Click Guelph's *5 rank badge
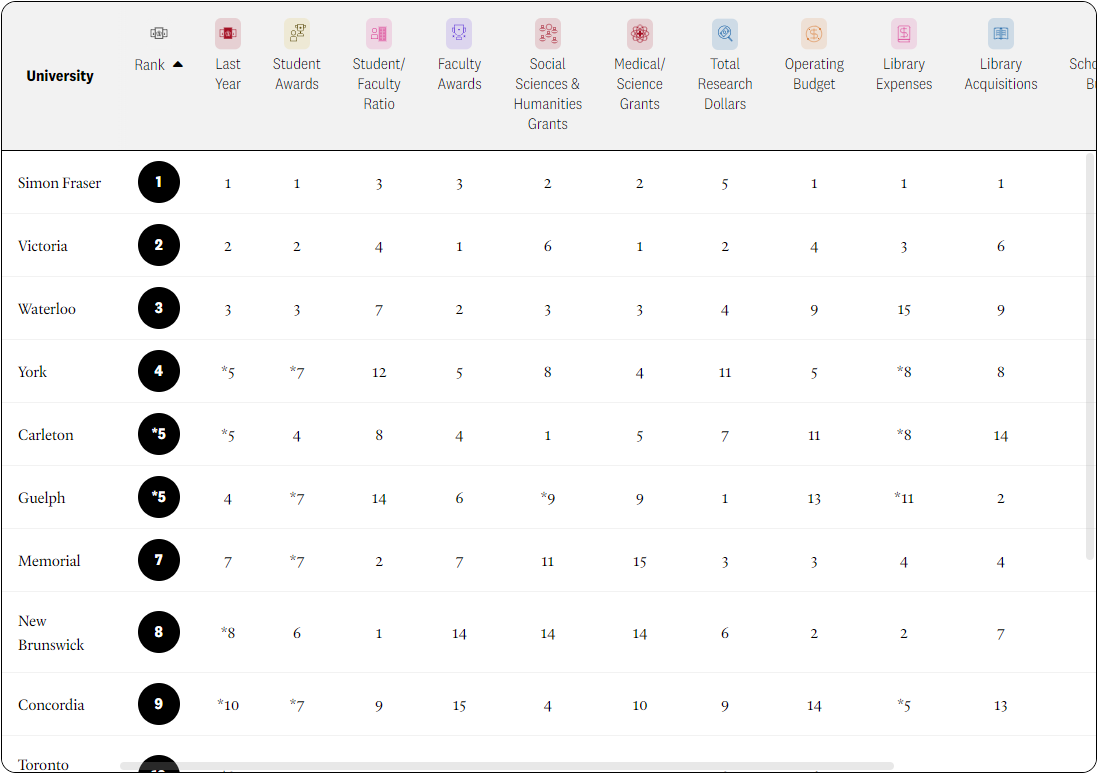 [x=159, y=497]
